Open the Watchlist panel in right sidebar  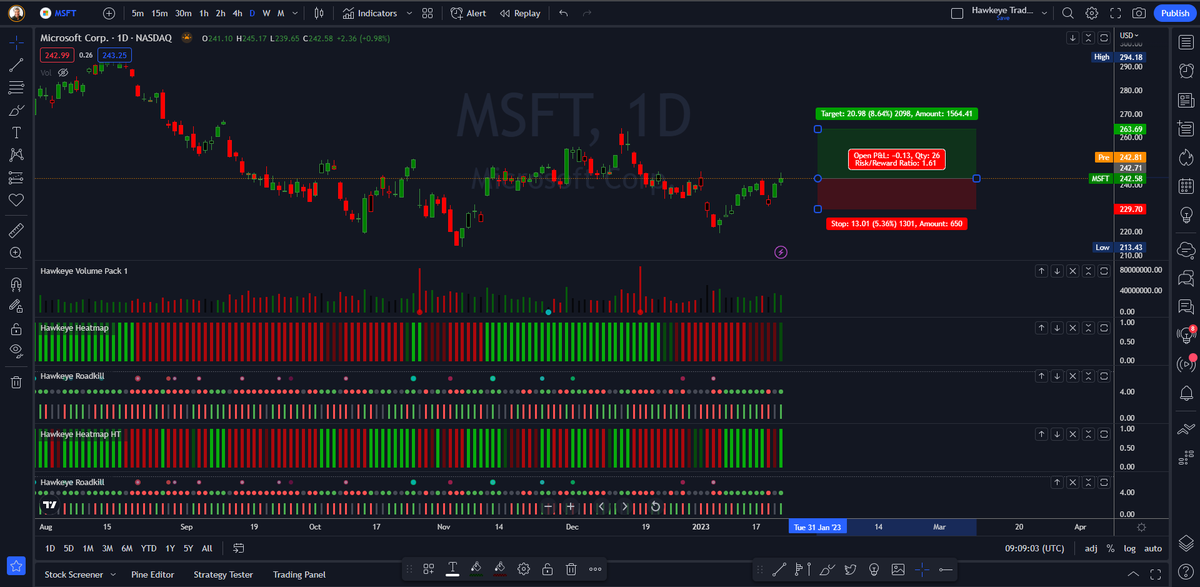click(1186, 43)
